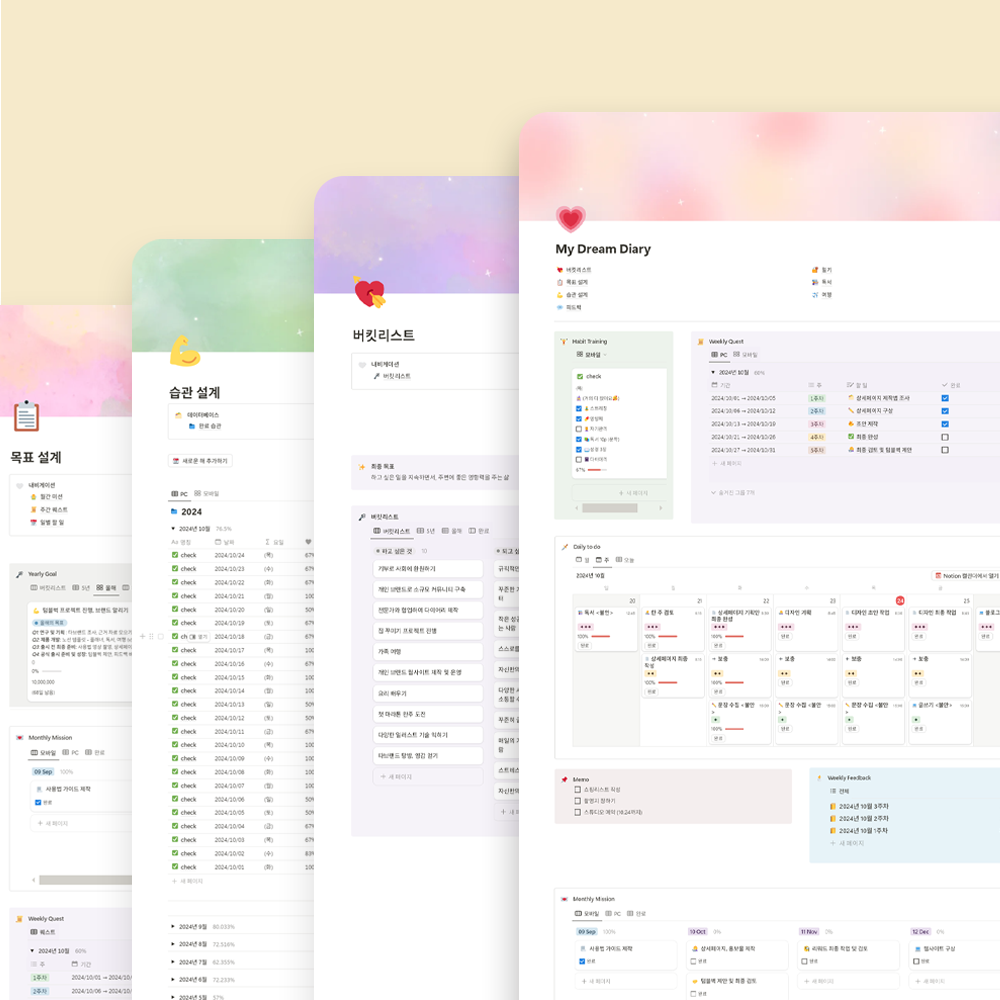The width and height of the screenshot is (1000, 1000).
Task: Click the red heart page icon of My Dream Diary
Action: [x=570, y=219]
